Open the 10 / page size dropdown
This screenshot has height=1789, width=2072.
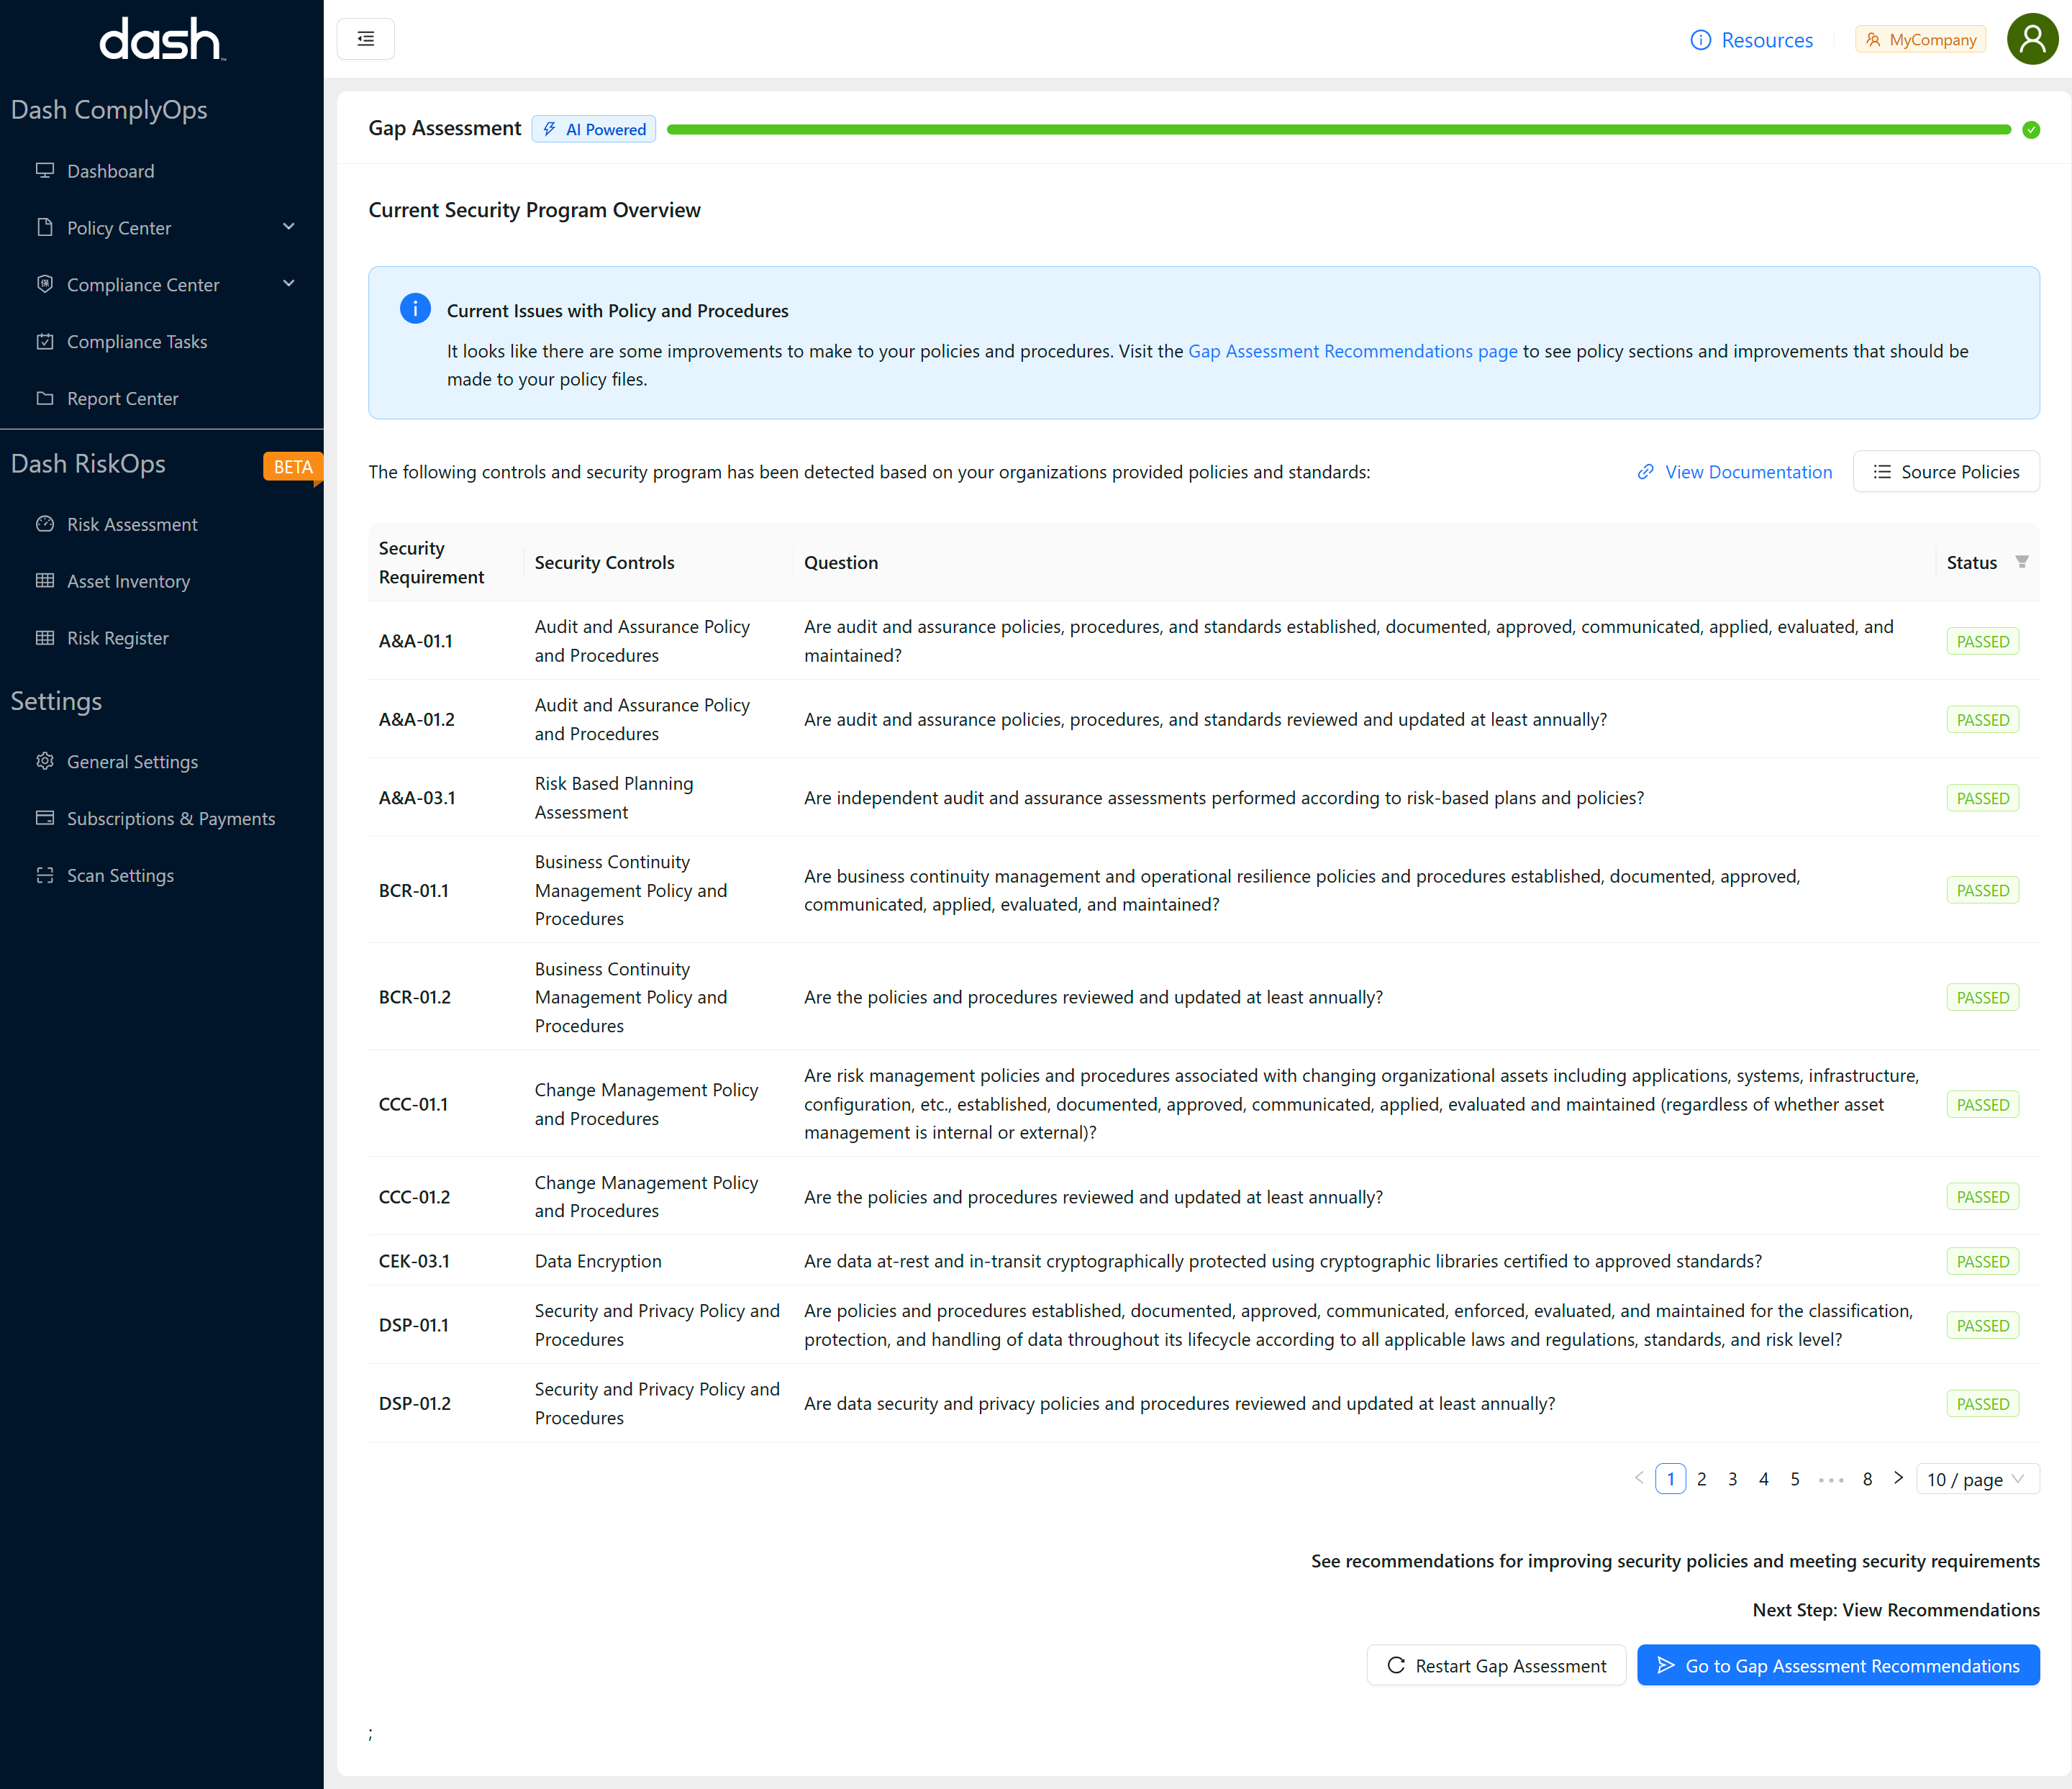pyautogui.click(x=1976, y=1479)
